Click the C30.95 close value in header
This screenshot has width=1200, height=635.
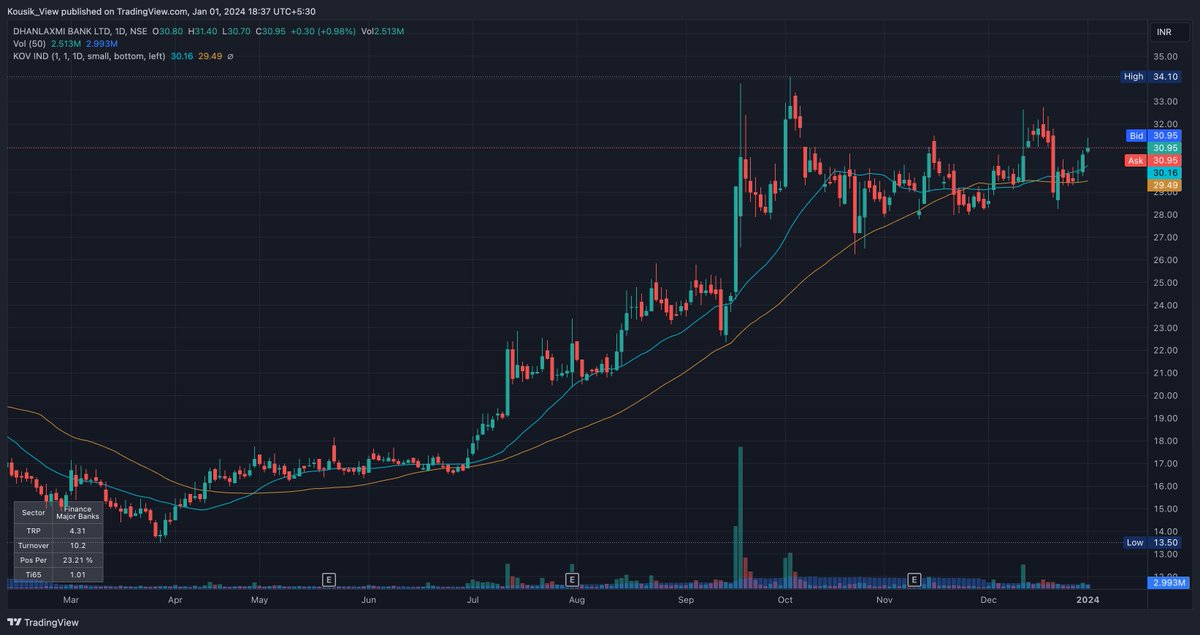click(270, 32)
